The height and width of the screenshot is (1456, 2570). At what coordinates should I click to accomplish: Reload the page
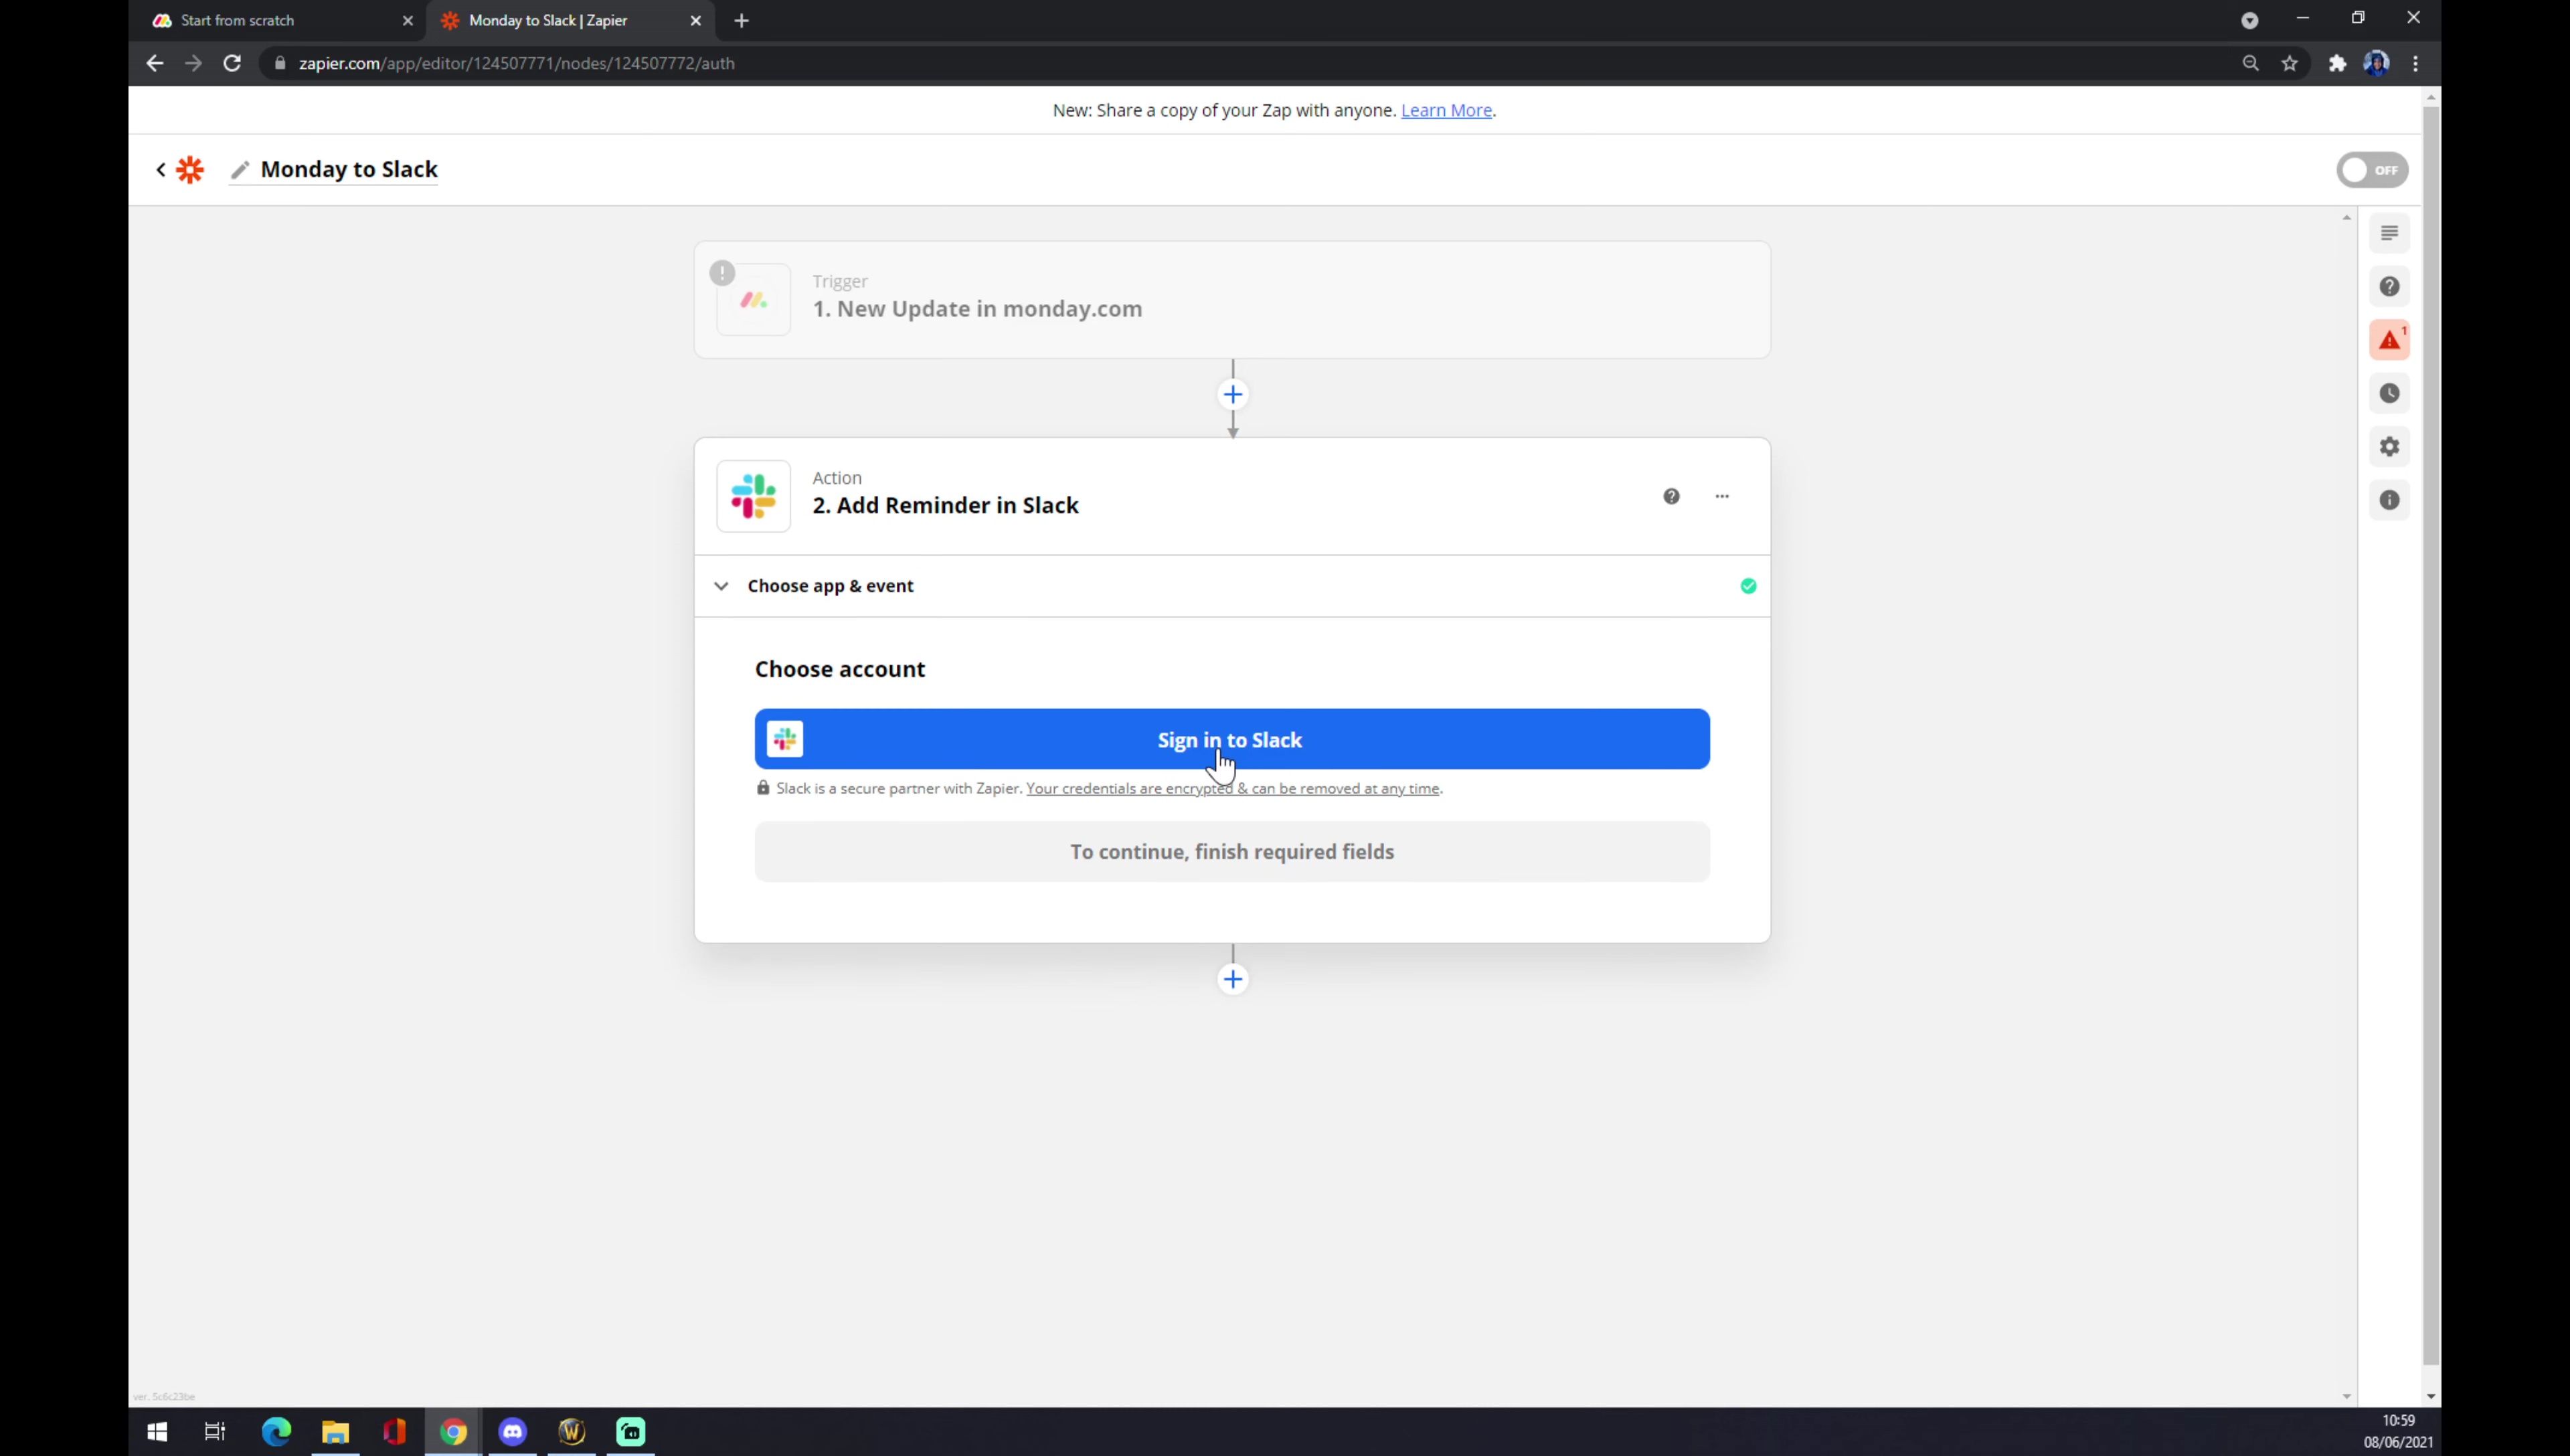click(x=232, y=63)
